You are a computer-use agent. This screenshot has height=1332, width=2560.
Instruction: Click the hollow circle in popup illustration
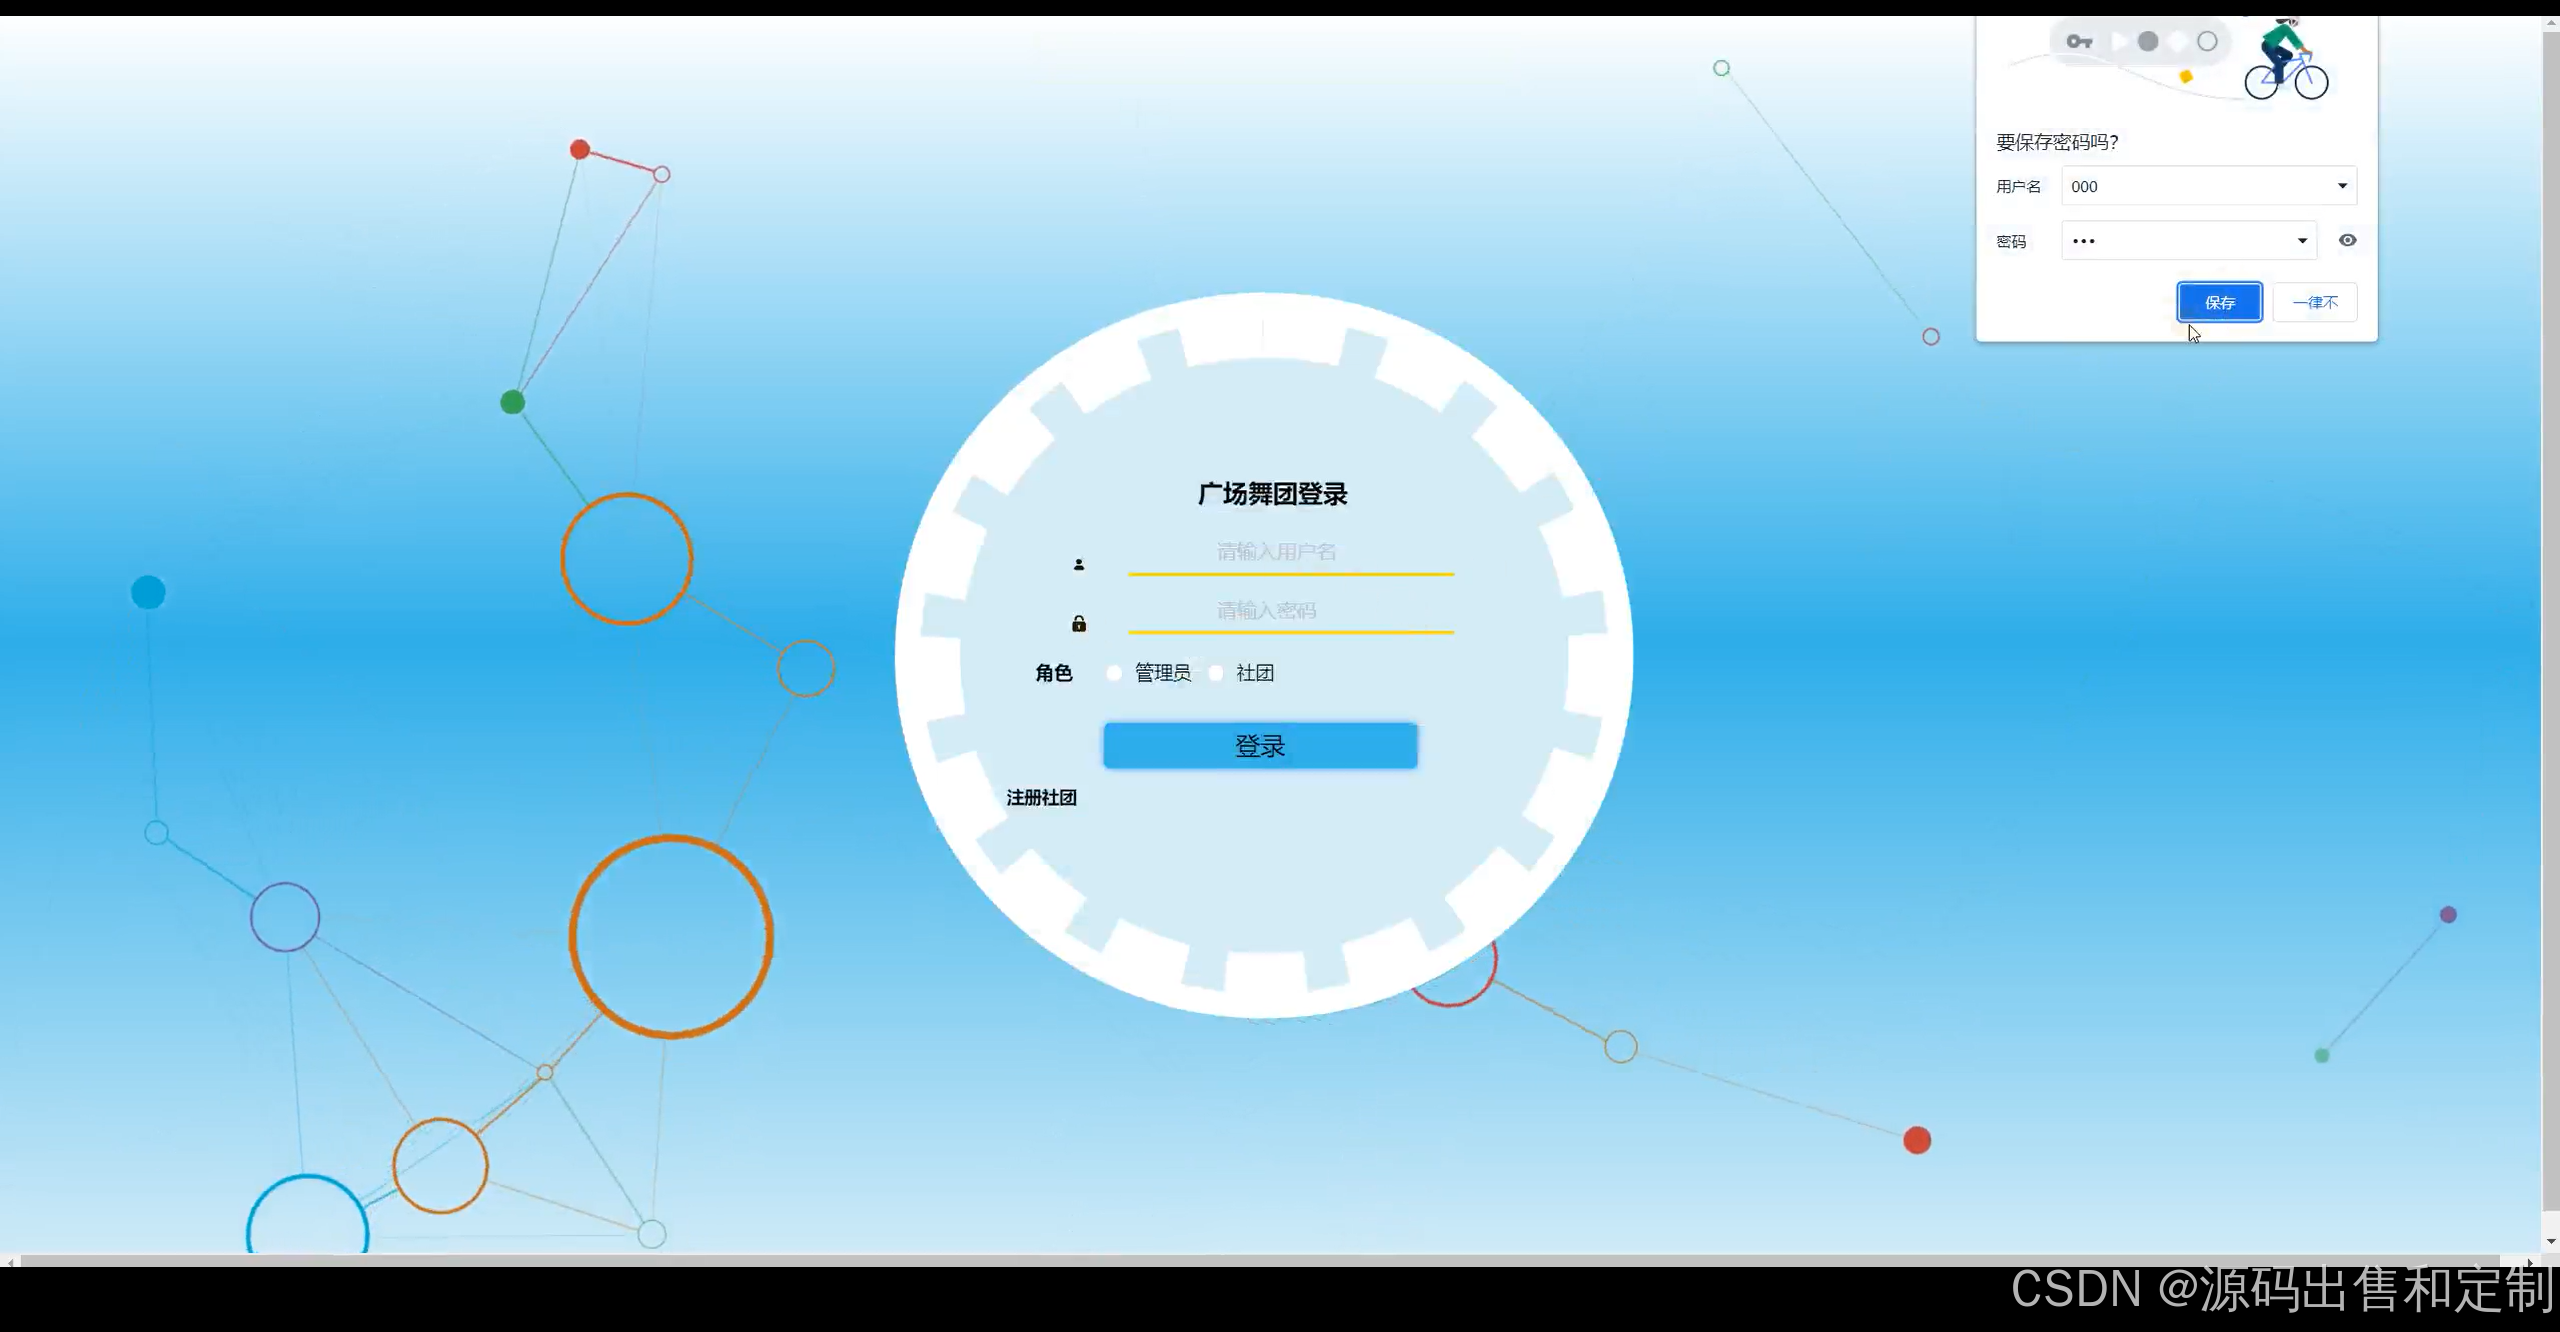coord(2207,42)
